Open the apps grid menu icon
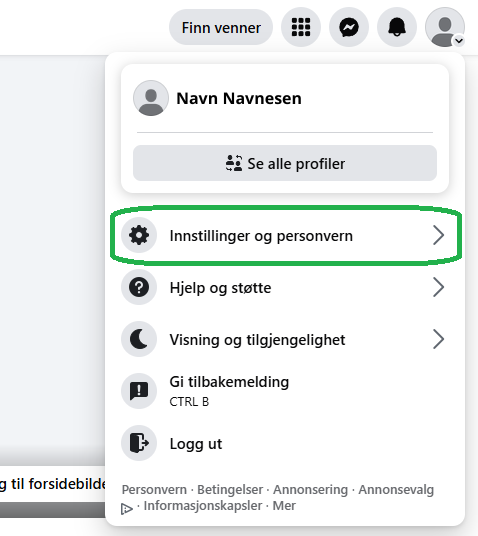 301,27
